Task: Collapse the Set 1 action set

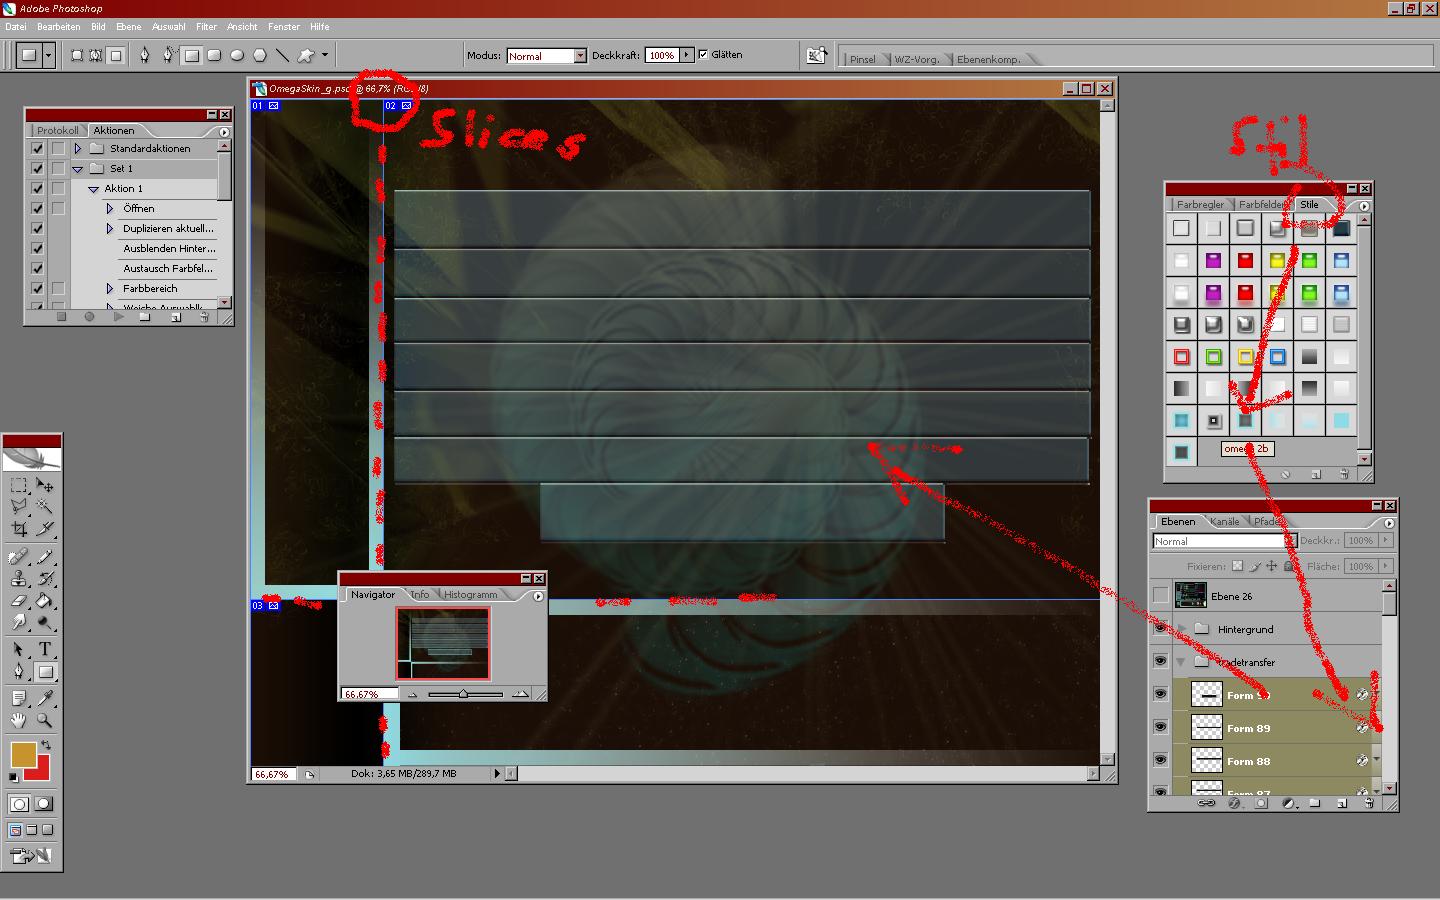Action: (77, 169)
